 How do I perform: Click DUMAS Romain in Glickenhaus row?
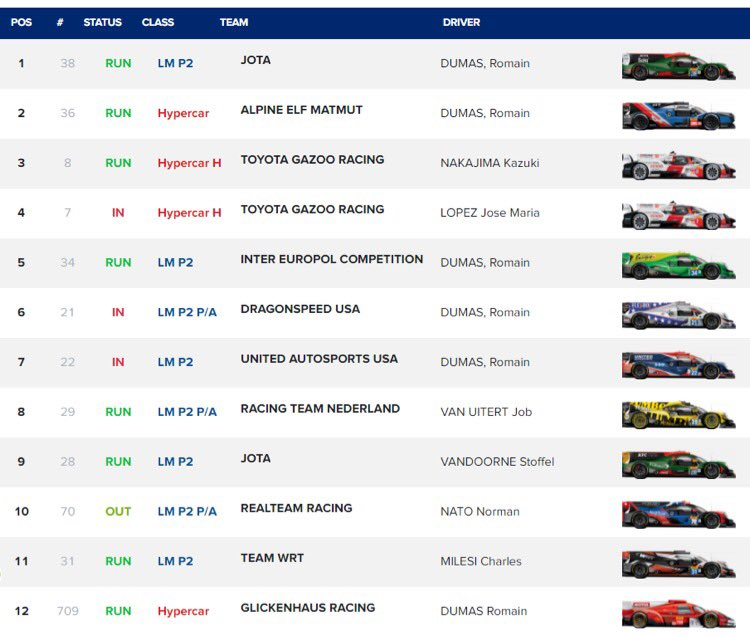(484, 611)
